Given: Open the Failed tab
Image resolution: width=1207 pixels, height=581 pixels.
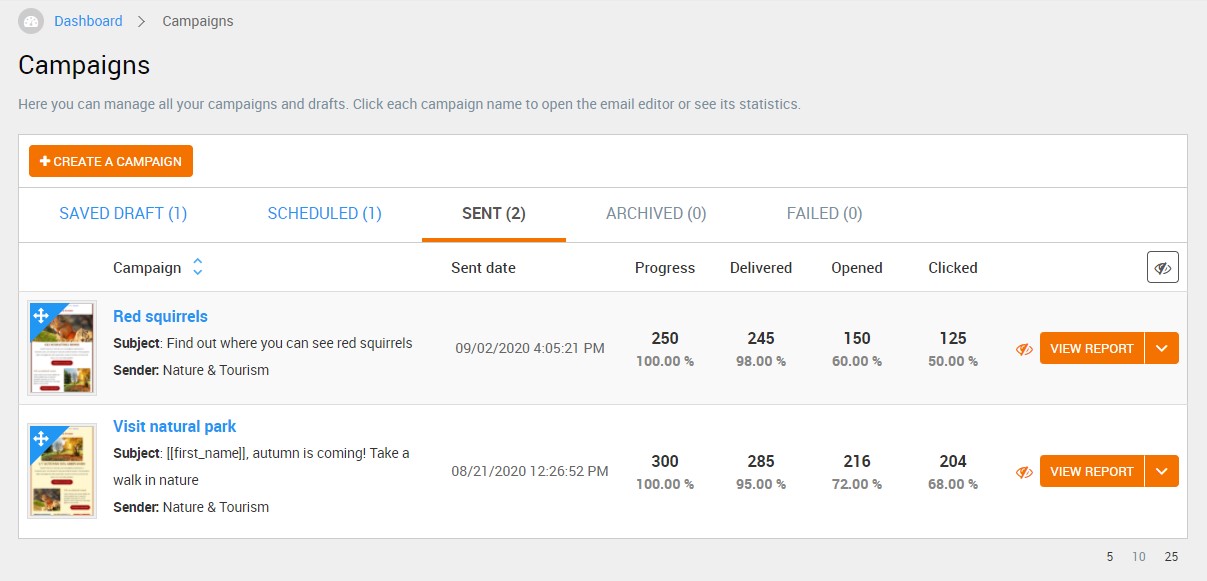Looking at the screenshot, I should click(x=824, y=213).
